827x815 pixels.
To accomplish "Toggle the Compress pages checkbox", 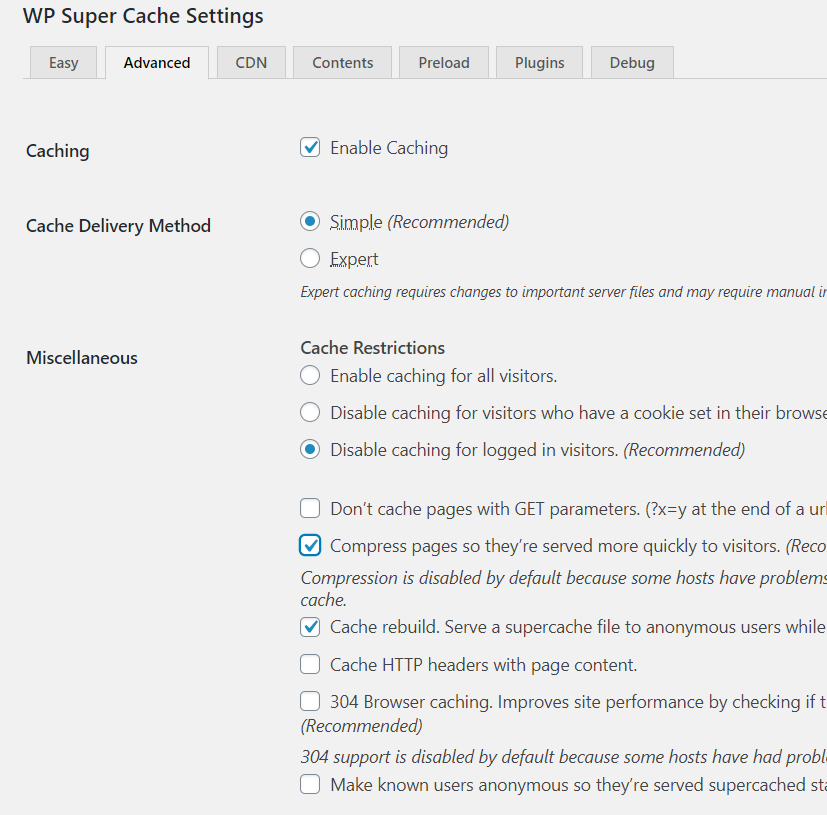I will (310, 545).
